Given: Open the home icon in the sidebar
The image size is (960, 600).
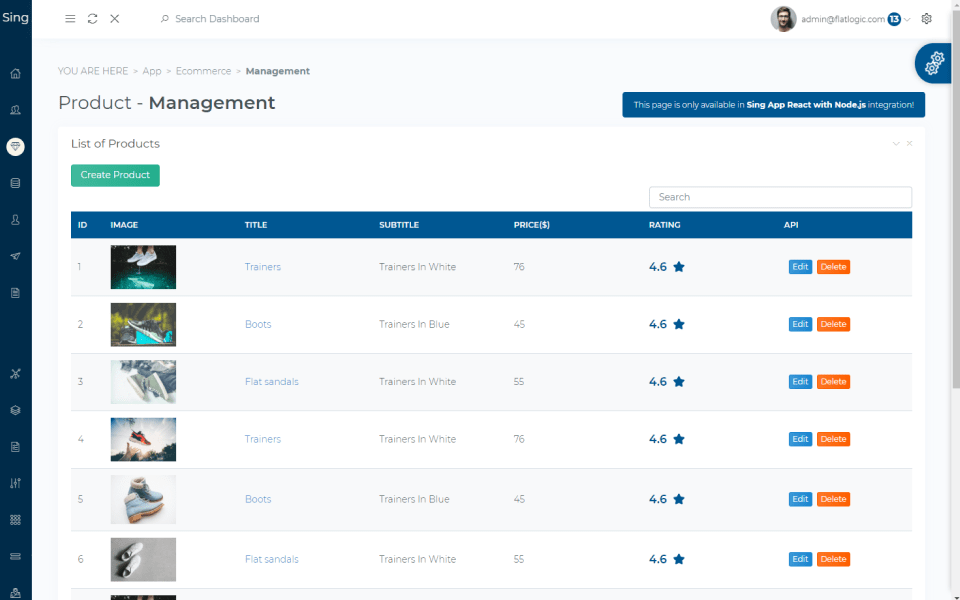Looking at the screenshot, I should click(x=15, y=74).
